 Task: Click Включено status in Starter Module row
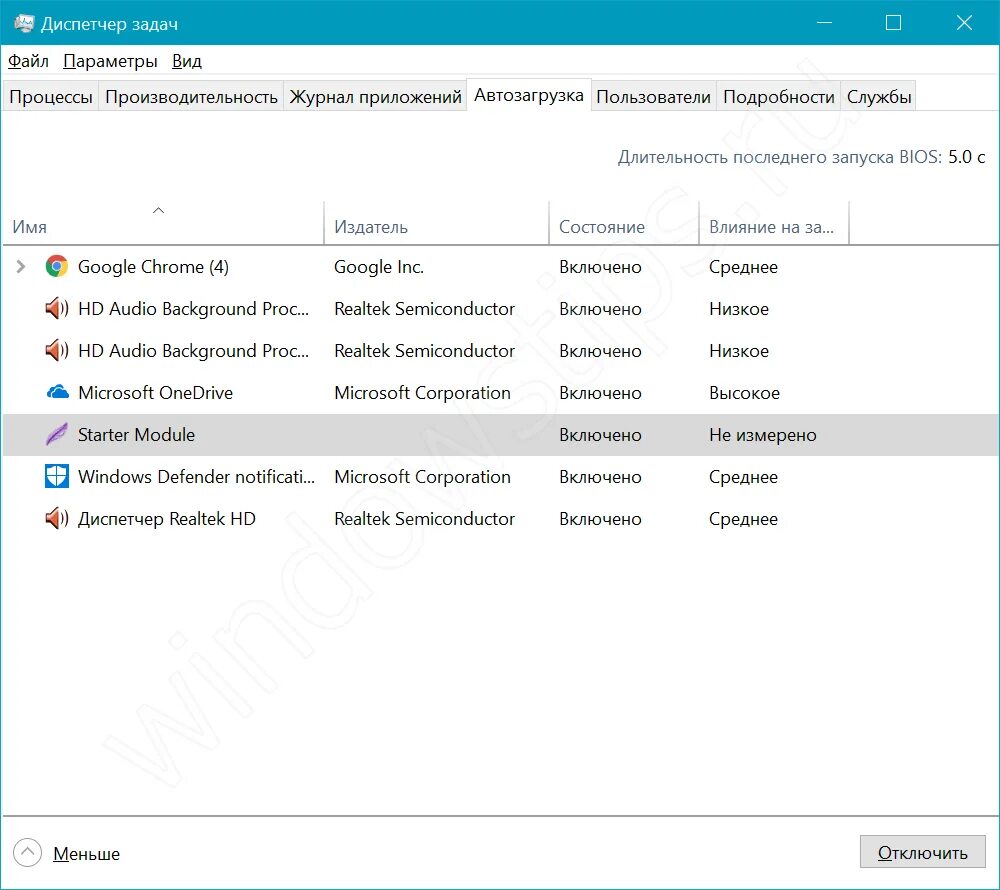600,435
